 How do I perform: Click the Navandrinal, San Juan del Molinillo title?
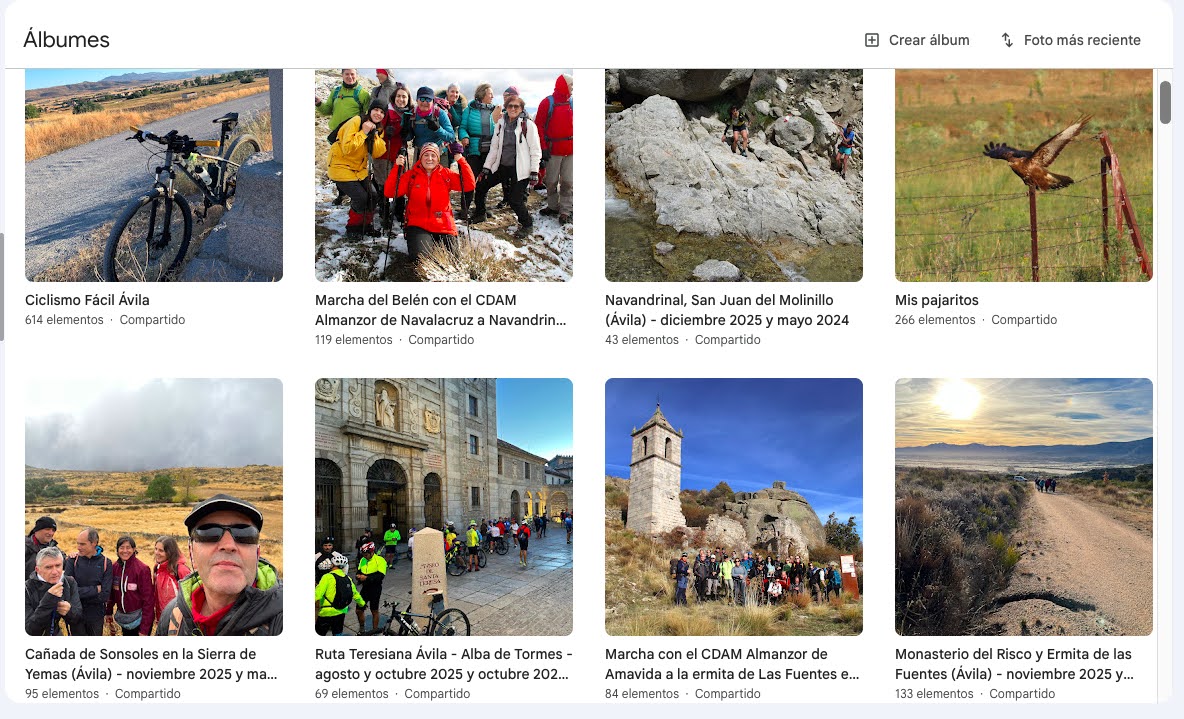(727, 310)
